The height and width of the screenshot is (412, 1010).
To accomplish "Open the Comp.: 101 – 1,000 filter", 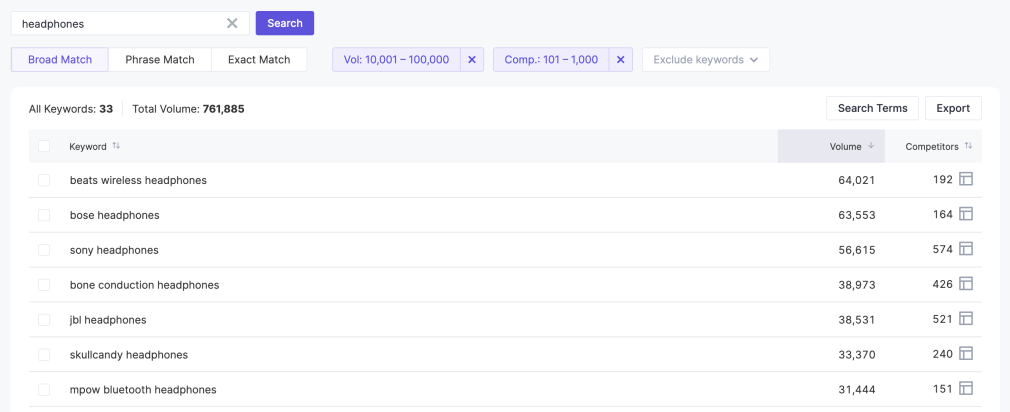I will click(551, 60).
